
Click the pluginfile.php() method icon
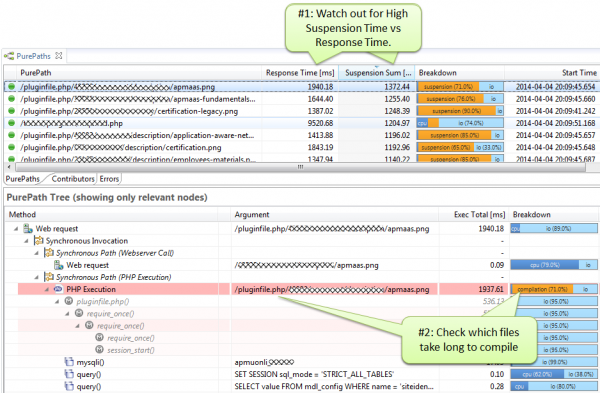click(x=69, y=301)
